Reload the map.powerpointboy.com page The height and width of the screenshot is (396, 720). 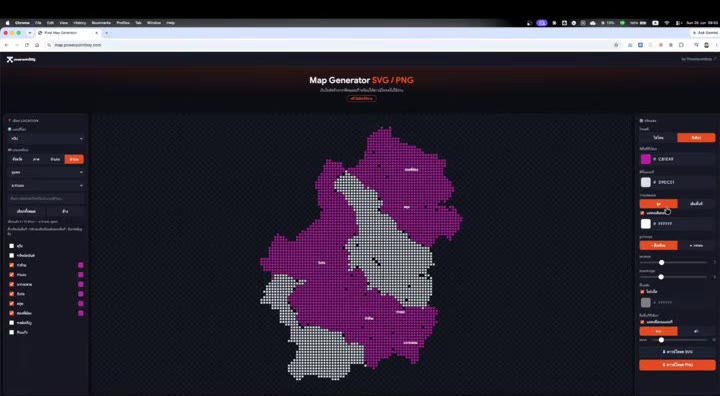(x=27, y=45)
